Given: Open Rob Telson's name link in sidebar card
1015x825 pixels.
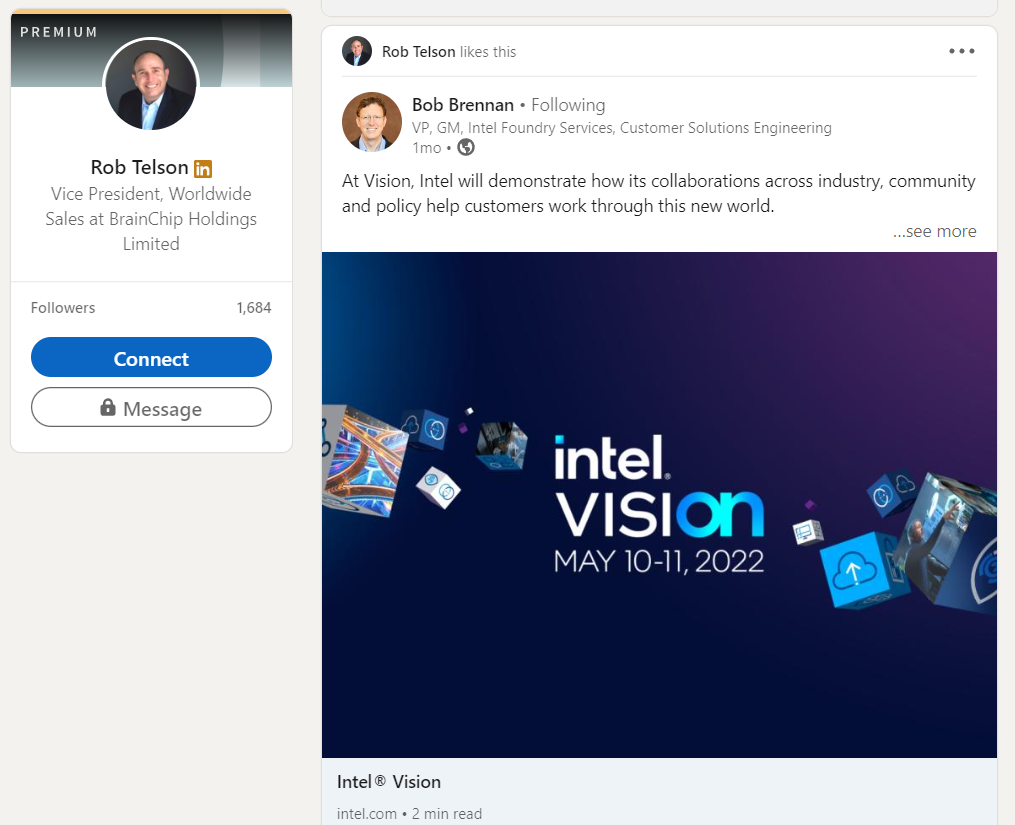Looking at the screenshot, I should [139, 167].
